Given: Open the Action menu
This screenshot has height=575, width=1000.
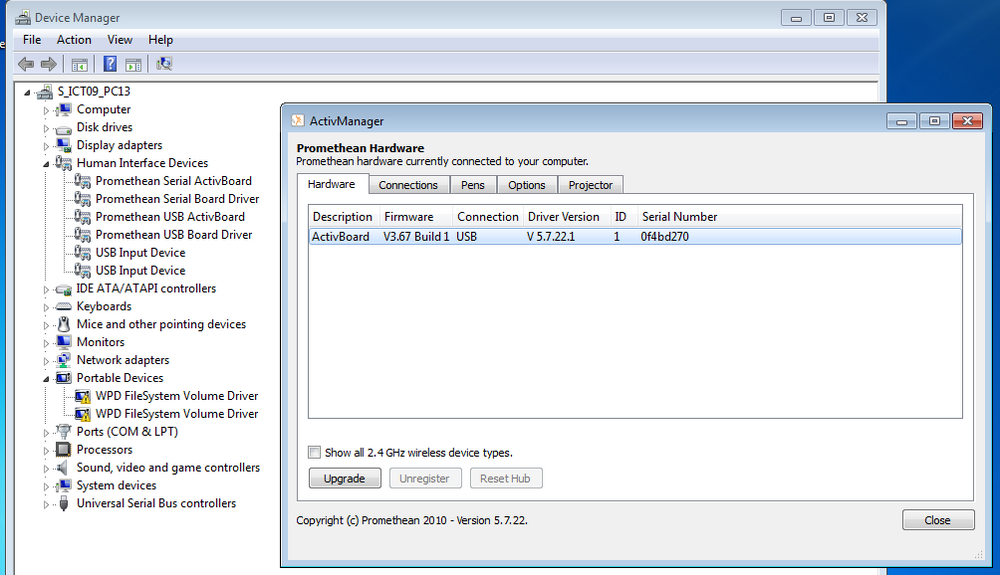Looking at the screenshot, I should pyautogui.click(x=74, y=40).
